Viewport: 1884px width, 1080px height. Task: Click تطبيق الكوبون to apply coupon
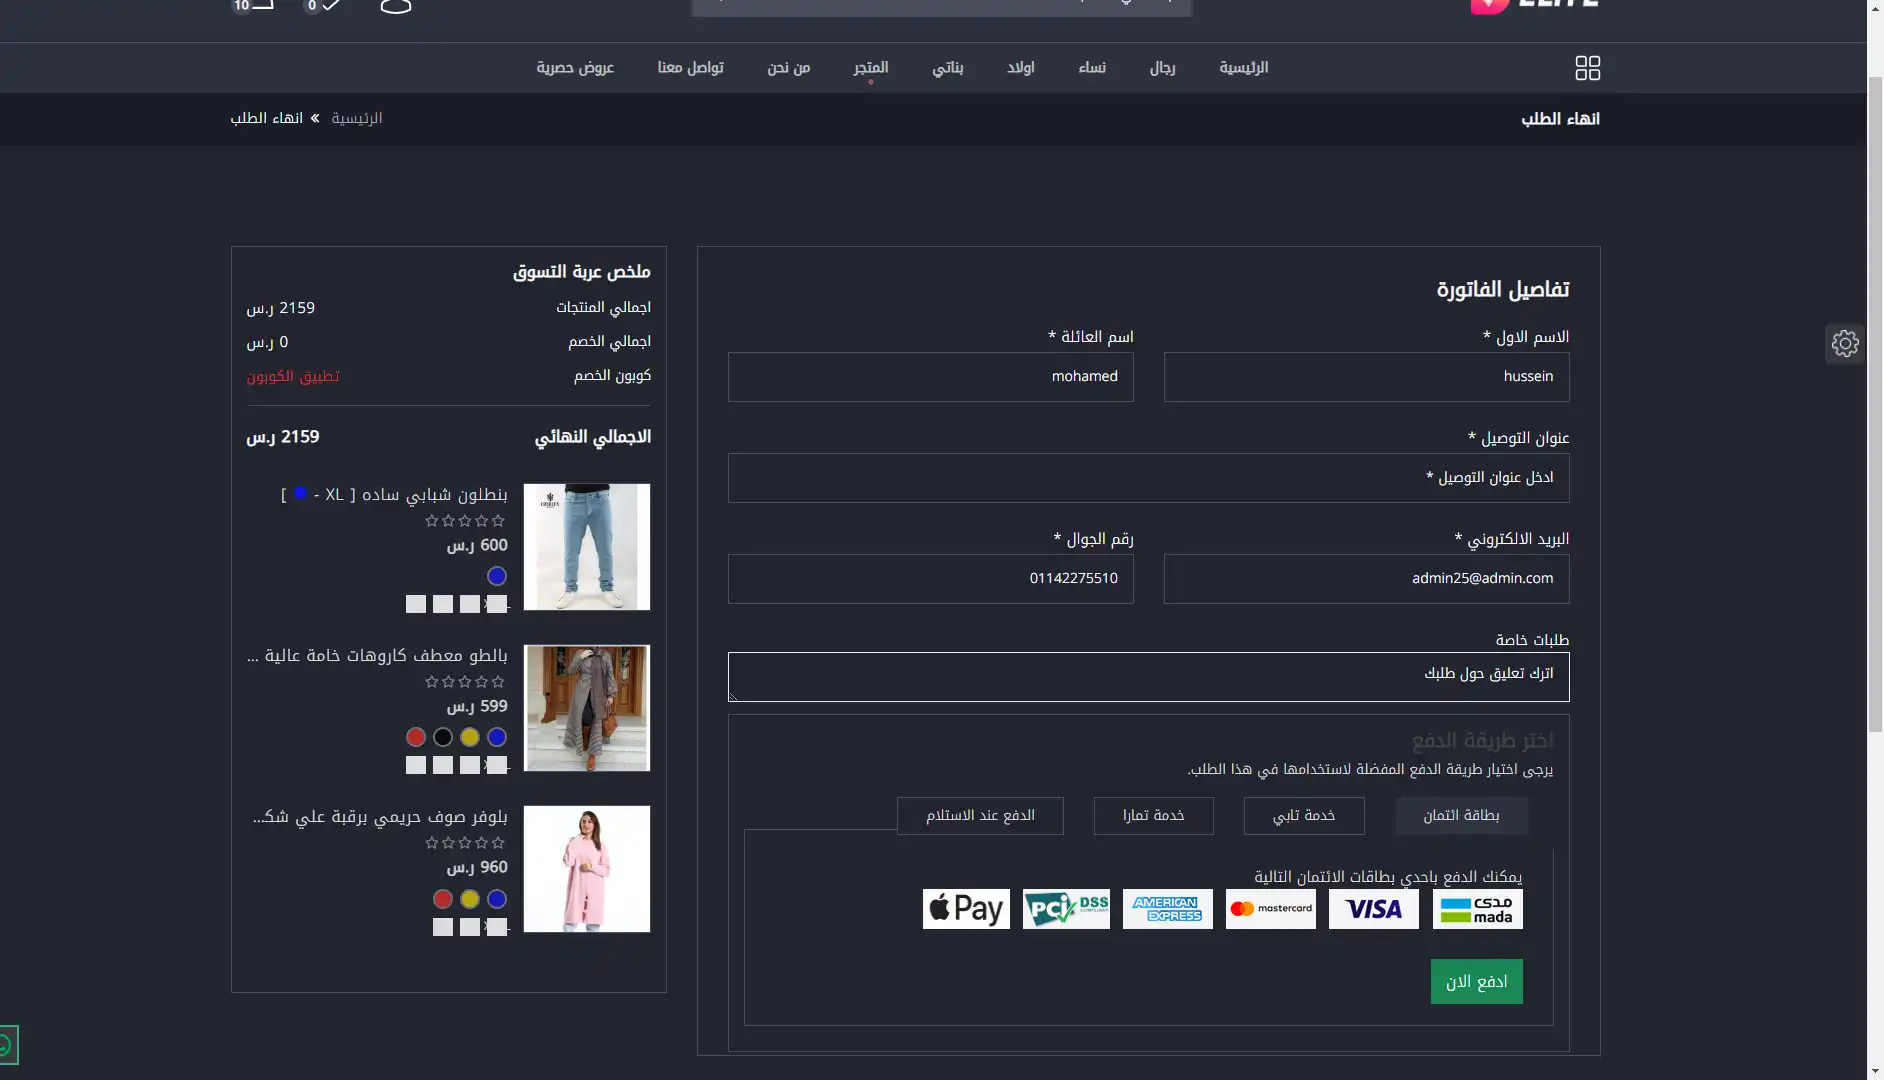293,376
